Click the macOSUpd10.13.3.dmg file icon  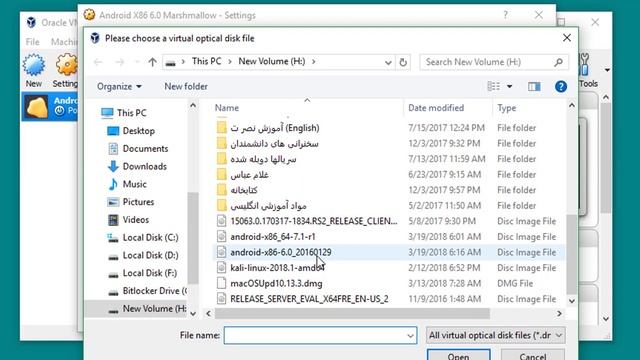221,283
